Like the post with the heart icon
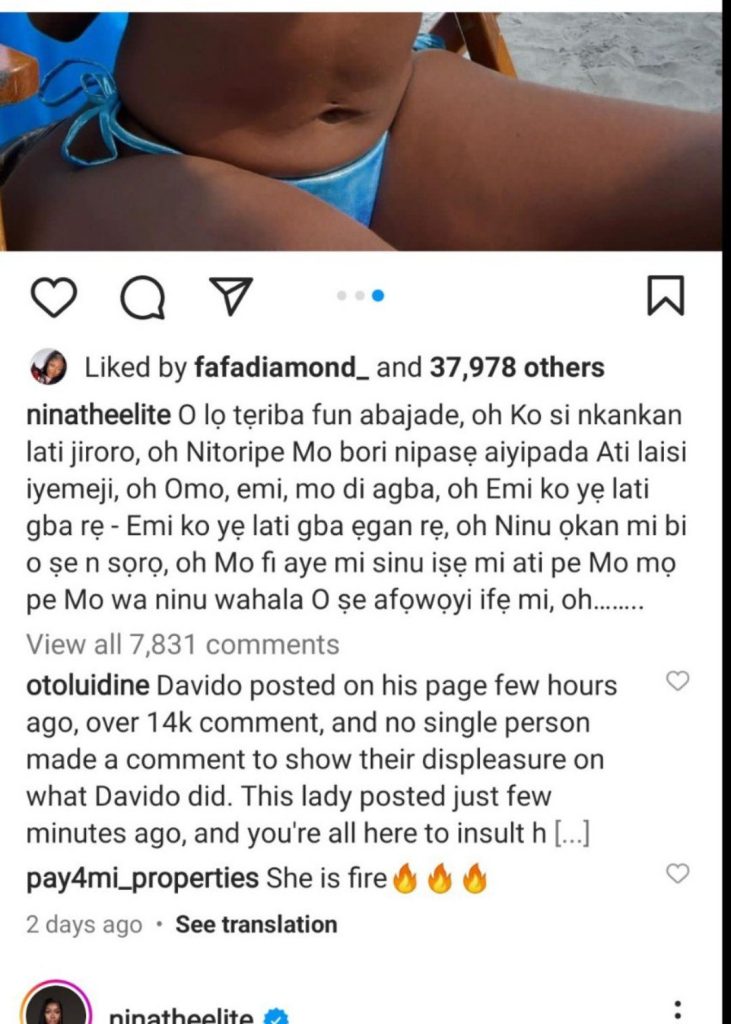Image resolution: width=731 pixels, height=1024 pixels. click(54, 297)
